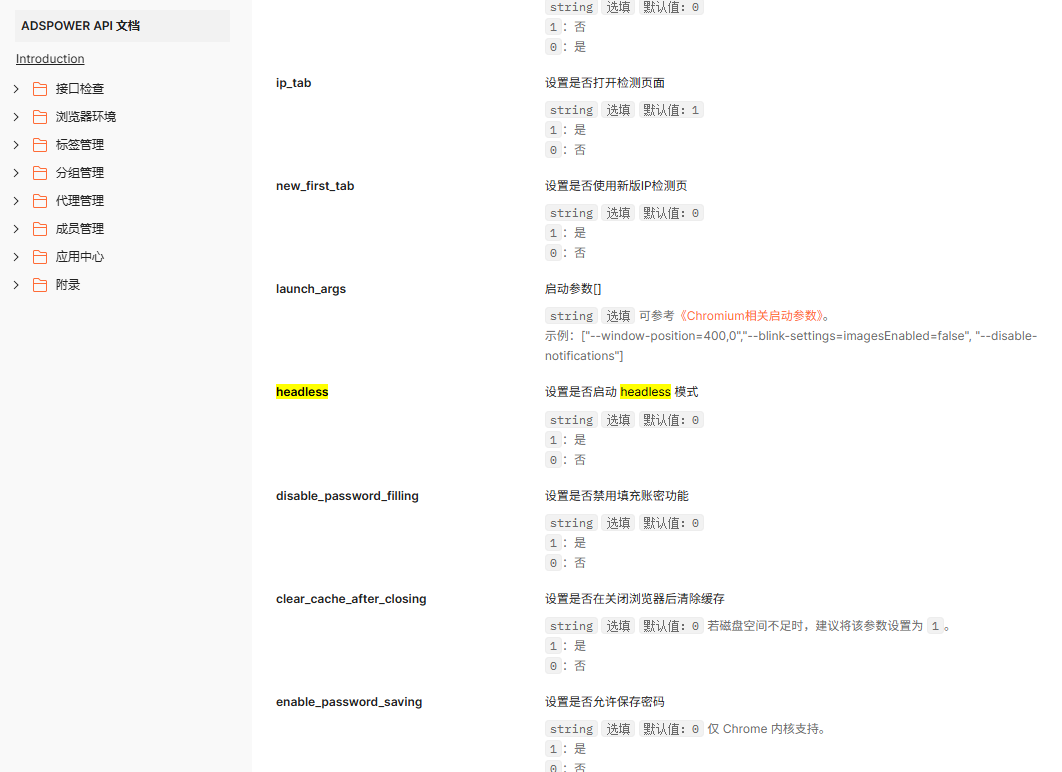Click the 附录 folder icon
This screenshot has width=1062, height=772.
point(40,285)
